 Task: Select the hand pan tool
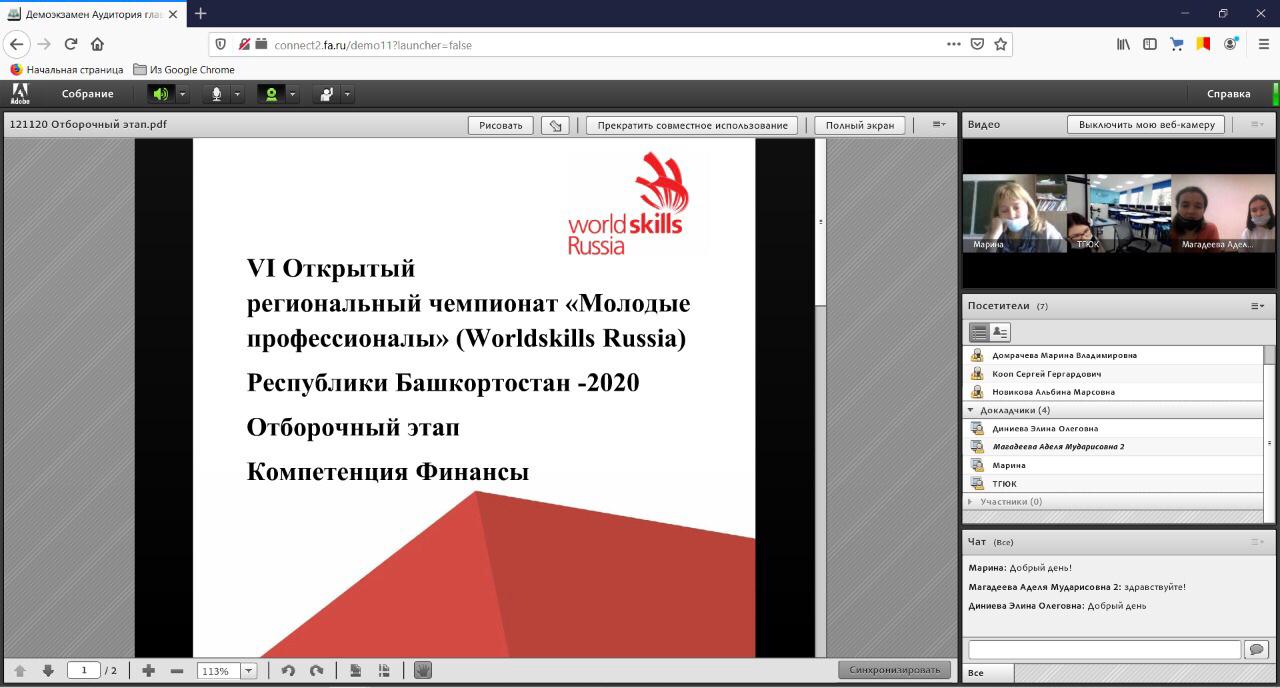423,671
